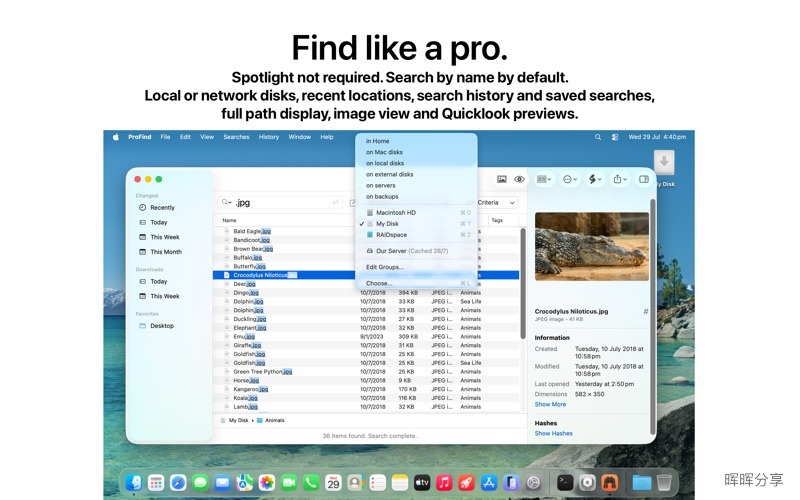Select the Crocodylus Niloticus.jpg row

pyautogui.click(x=366, y=275)
